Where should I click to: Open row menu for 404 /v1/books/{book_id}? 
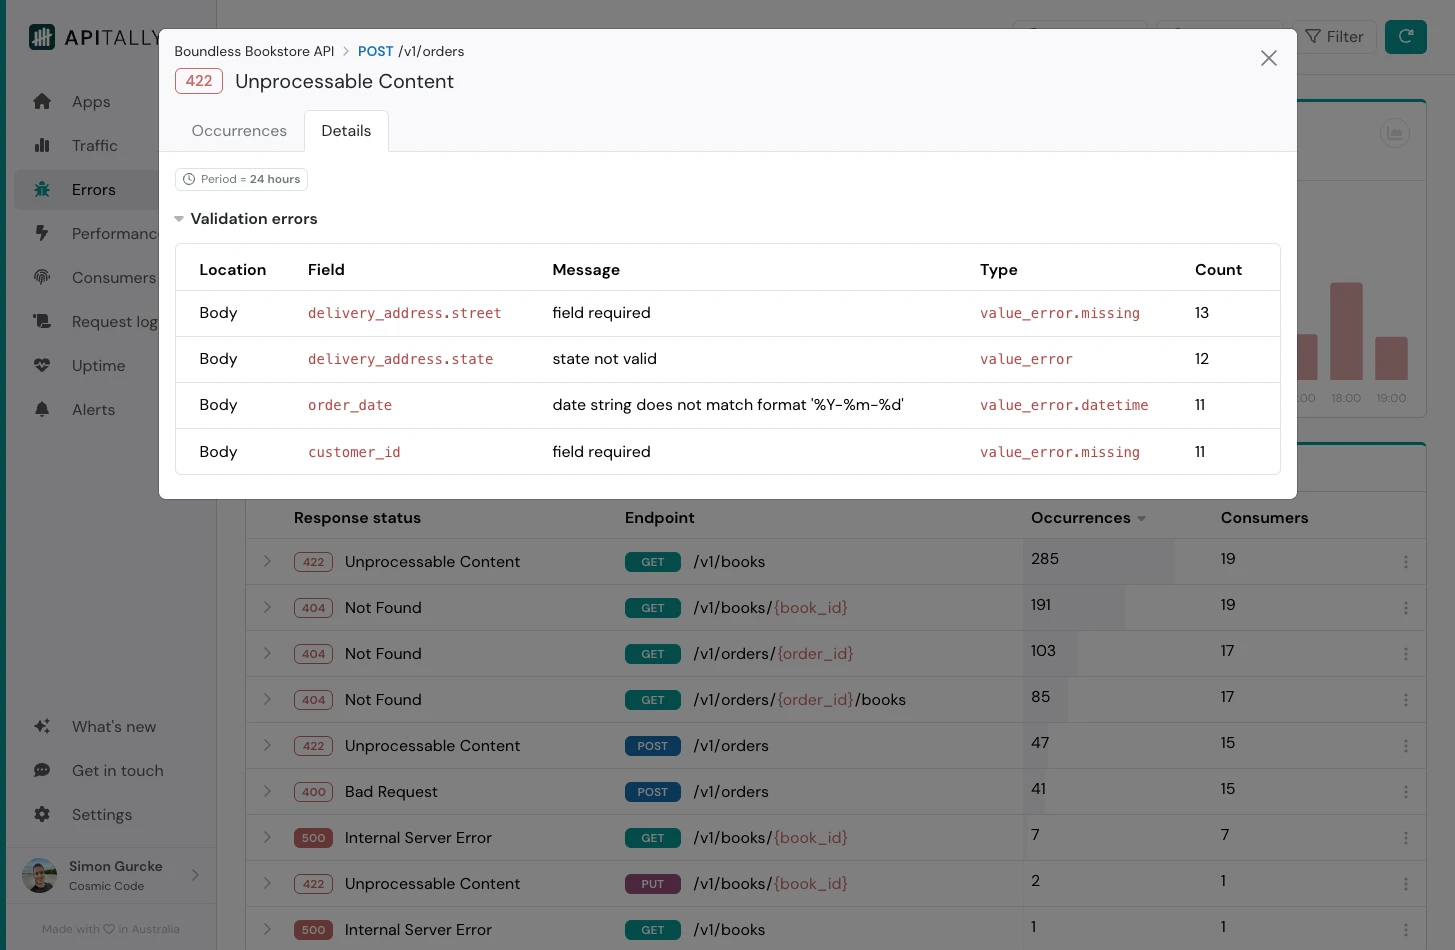coord(1406,608)
